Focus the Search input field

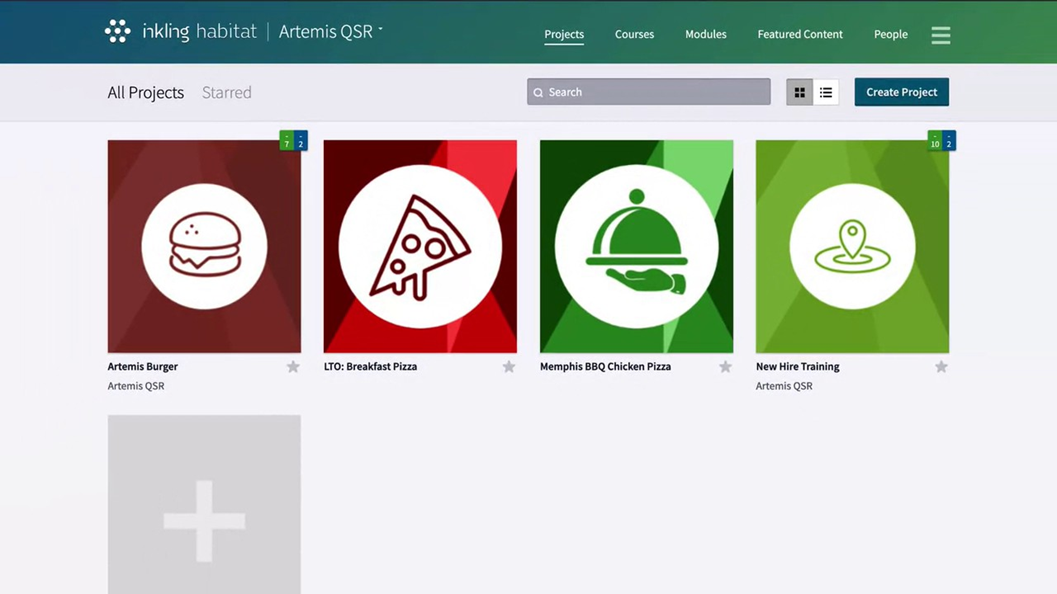[x=655, y=92]
